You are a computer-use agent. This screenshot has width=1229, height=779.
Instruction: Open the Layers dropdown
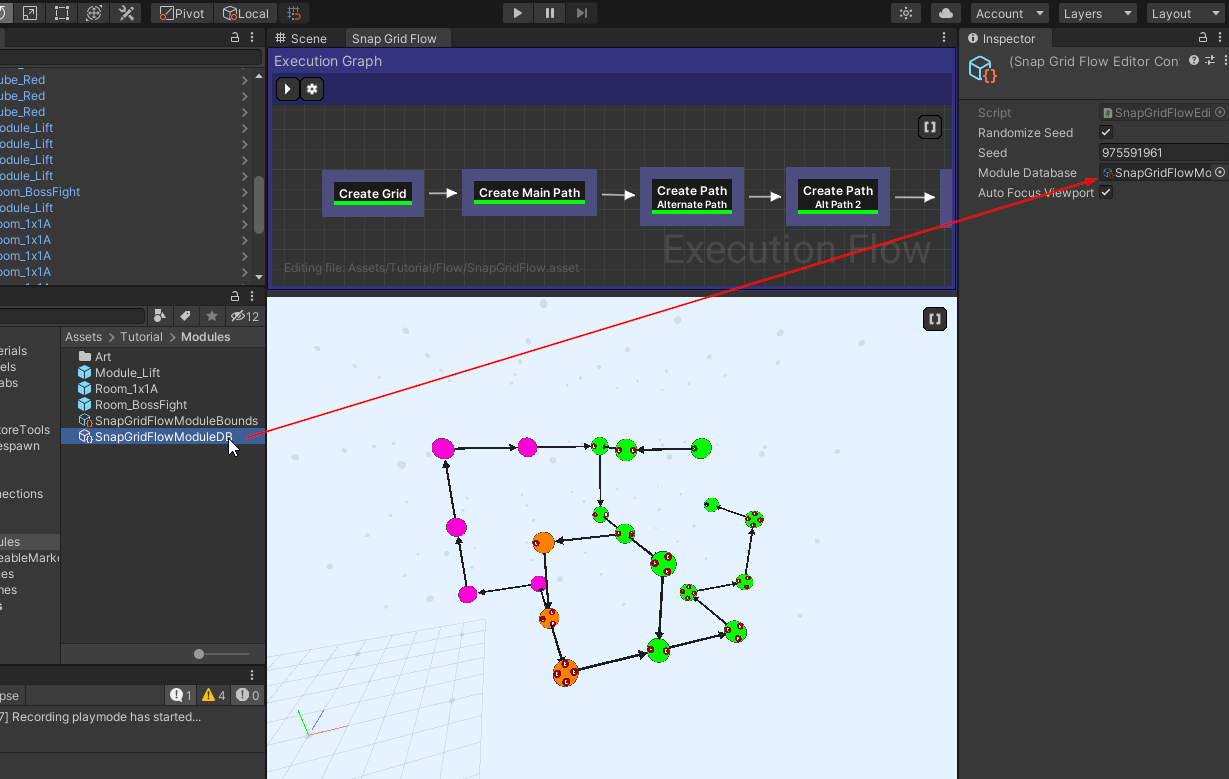[1097, 13]
